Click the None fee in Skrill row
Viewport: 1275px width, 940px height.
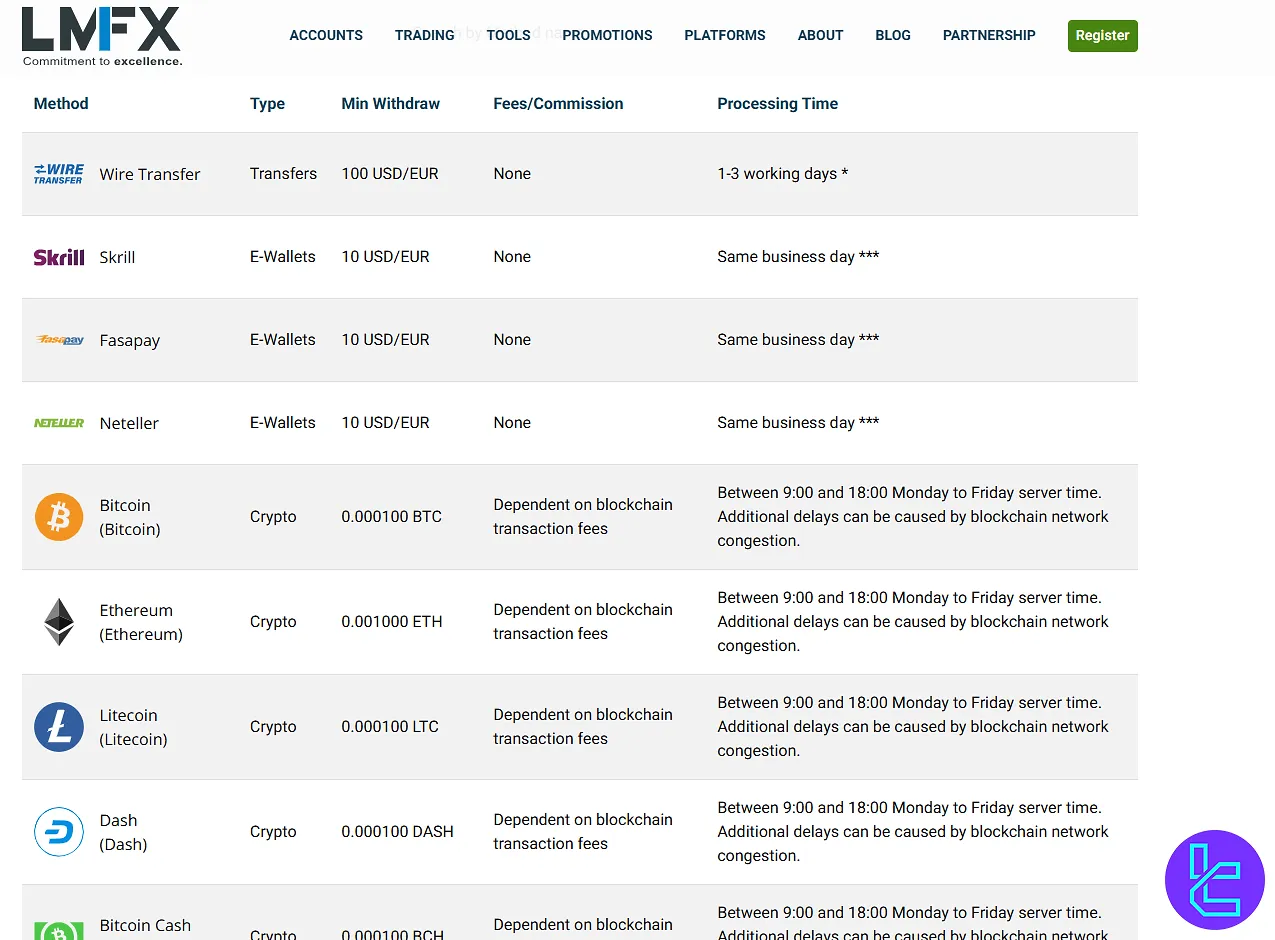pos(512,257)
